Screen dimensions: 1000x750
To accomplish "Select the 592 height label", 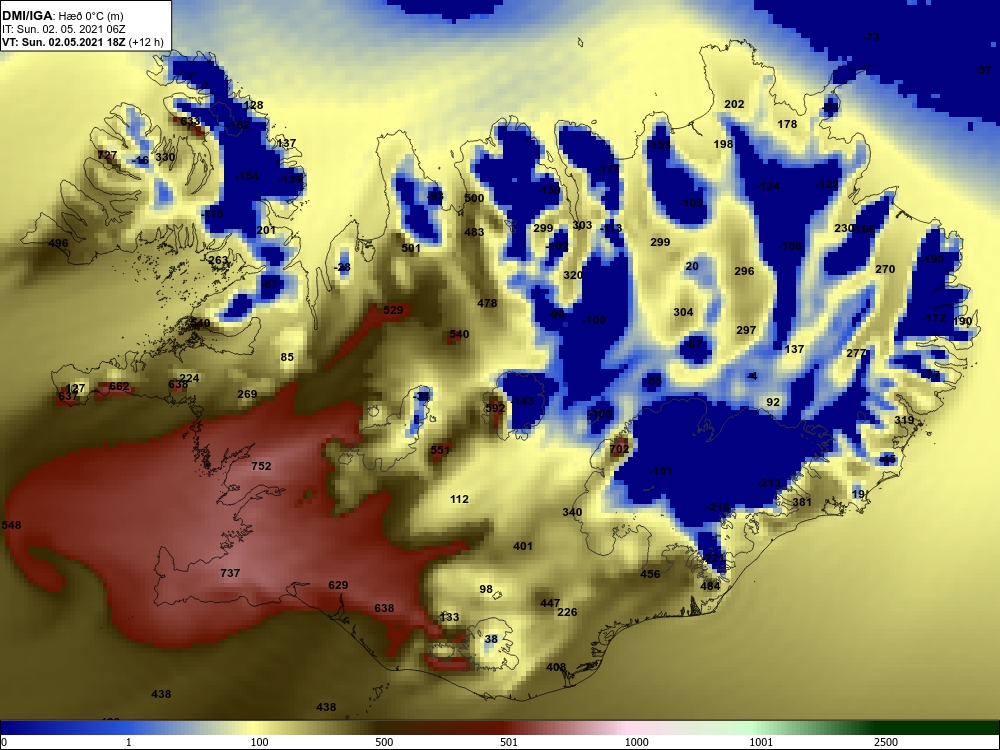I will click(495, 408).
